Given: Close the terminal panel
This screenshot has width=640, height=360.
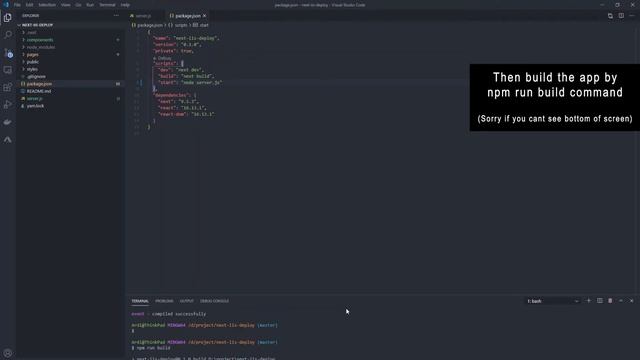Looking at the screenshot, I should 631,301.
